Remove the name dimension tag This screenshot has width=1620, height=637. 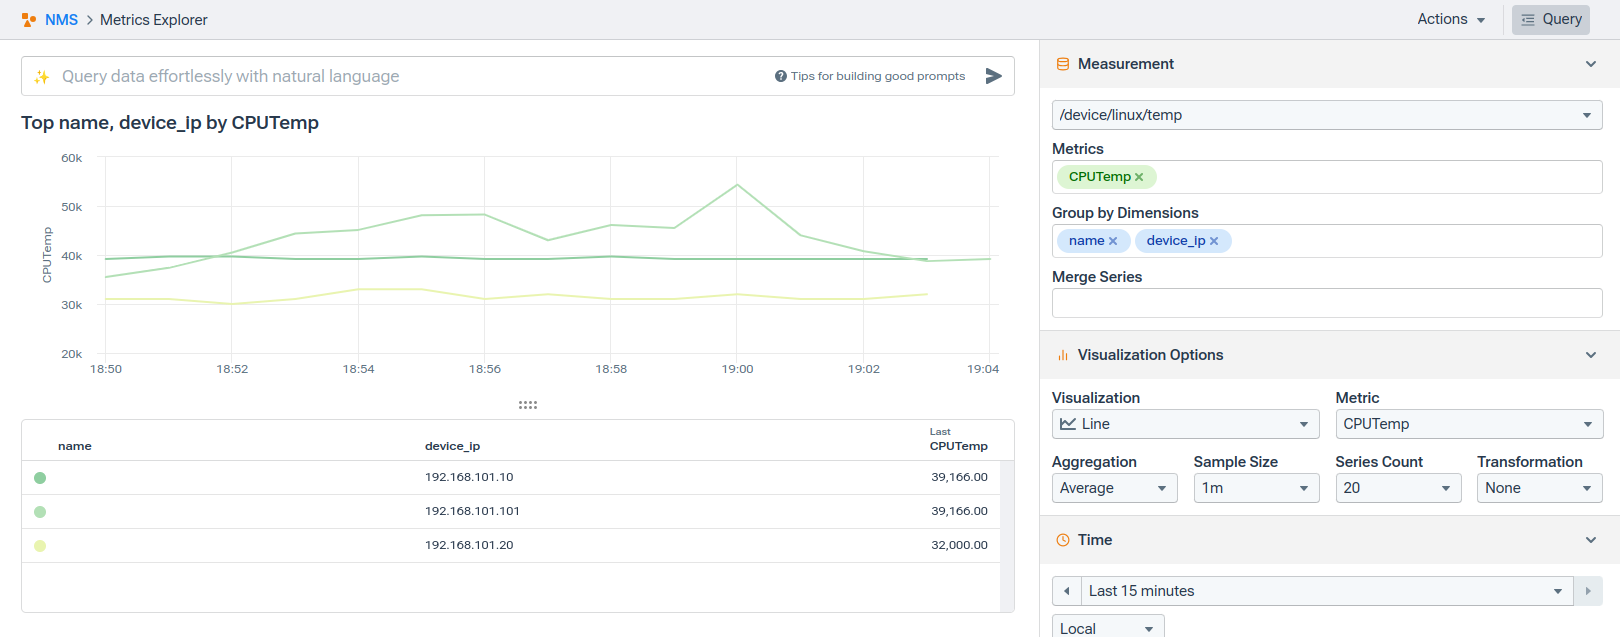coord(1113,241)
